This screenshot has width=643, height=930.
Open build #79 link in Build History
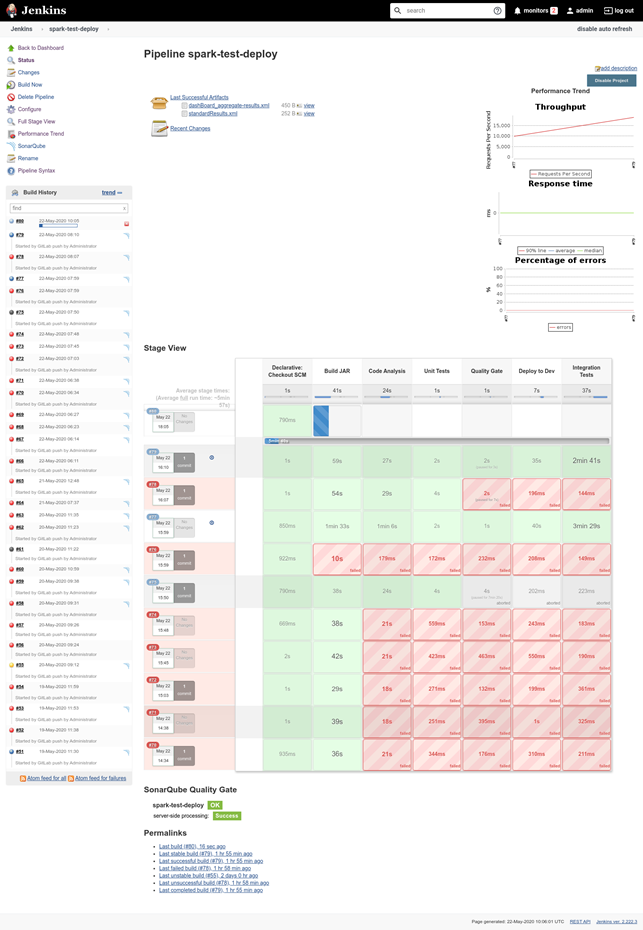20,235
